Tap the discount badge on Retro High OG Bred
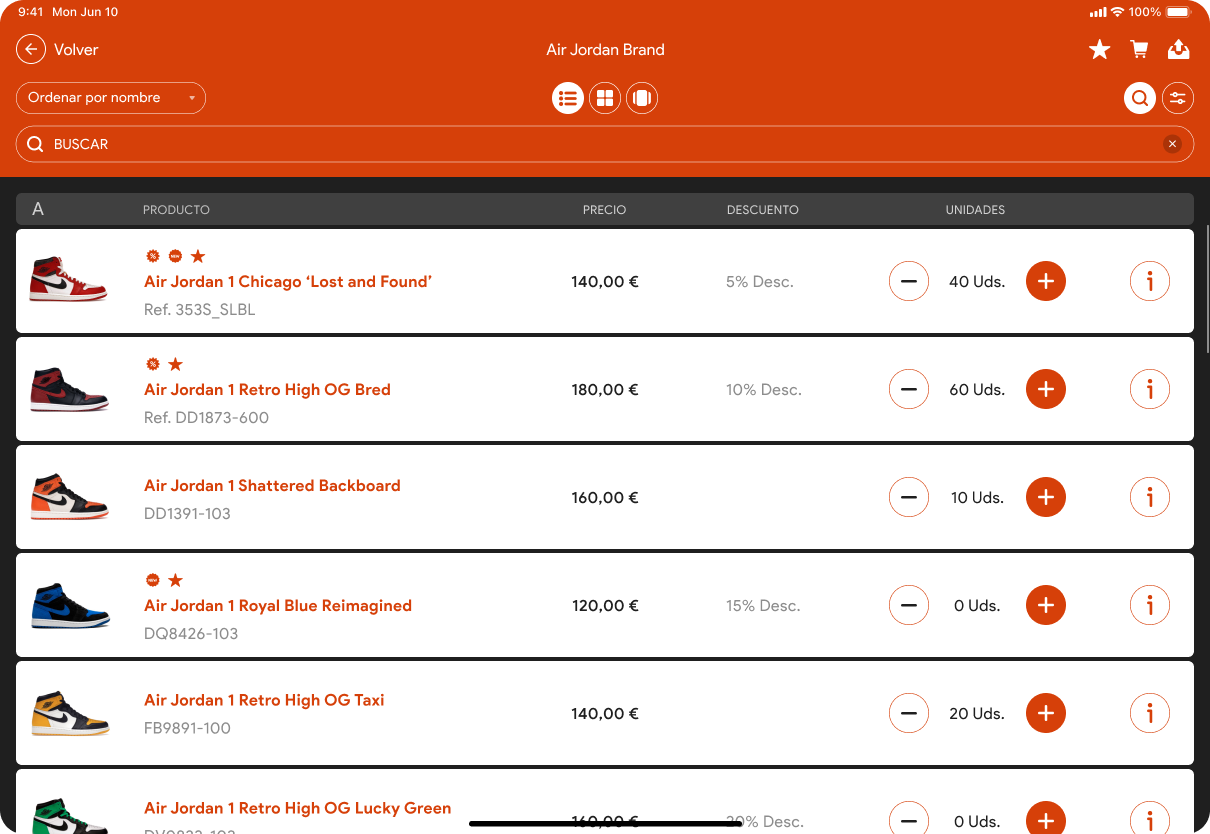This screenshot has height=834, width=1210. click(x=153, y=364)
